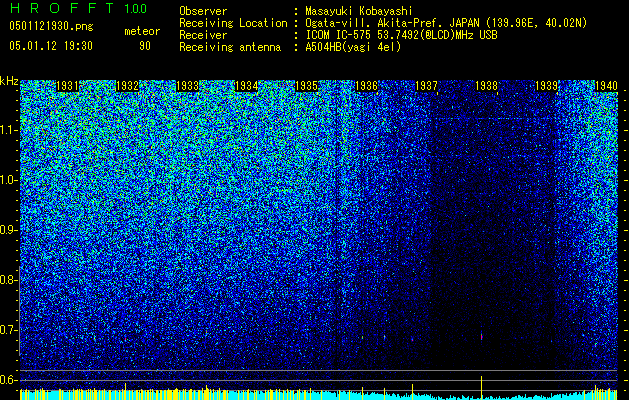Click the 1.1 kHz axis label
The image size is (629, 400).
[x=8, y=130]
